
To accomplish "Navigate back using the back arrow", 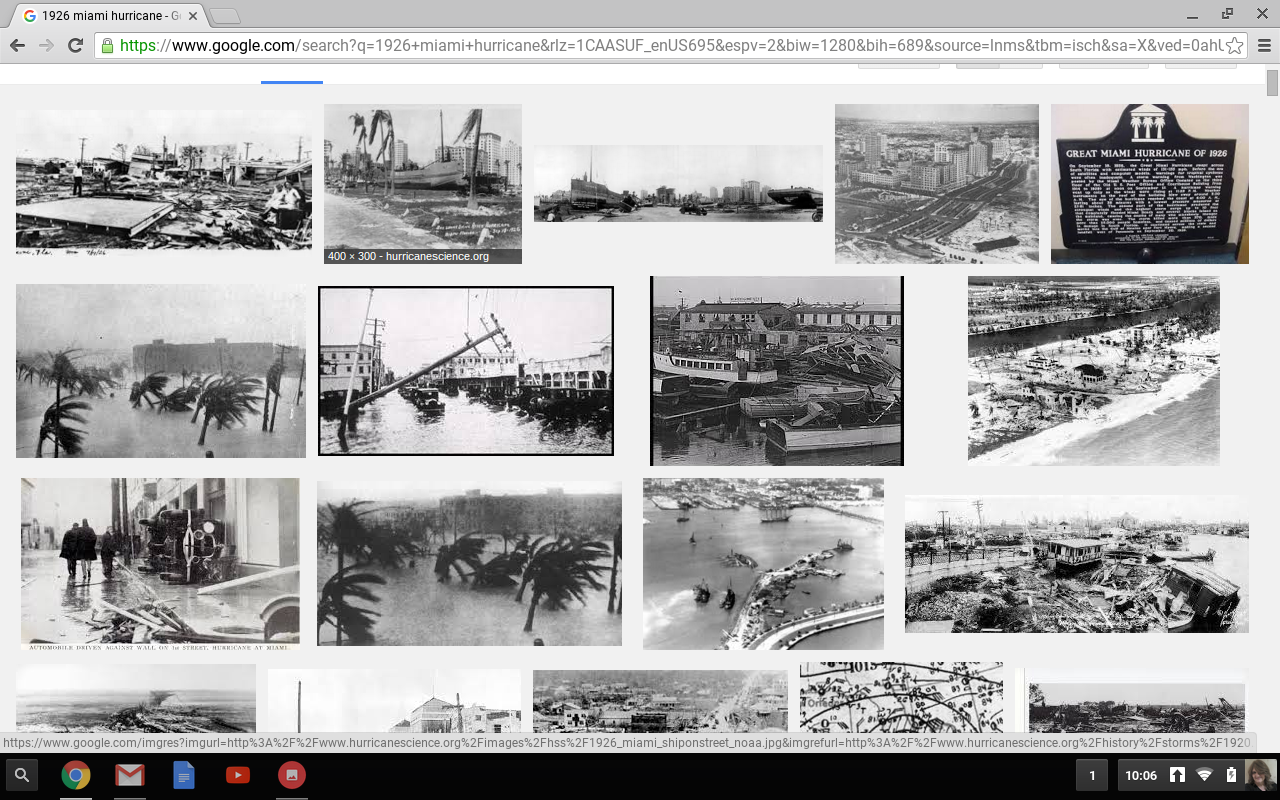I will (16, 44).
